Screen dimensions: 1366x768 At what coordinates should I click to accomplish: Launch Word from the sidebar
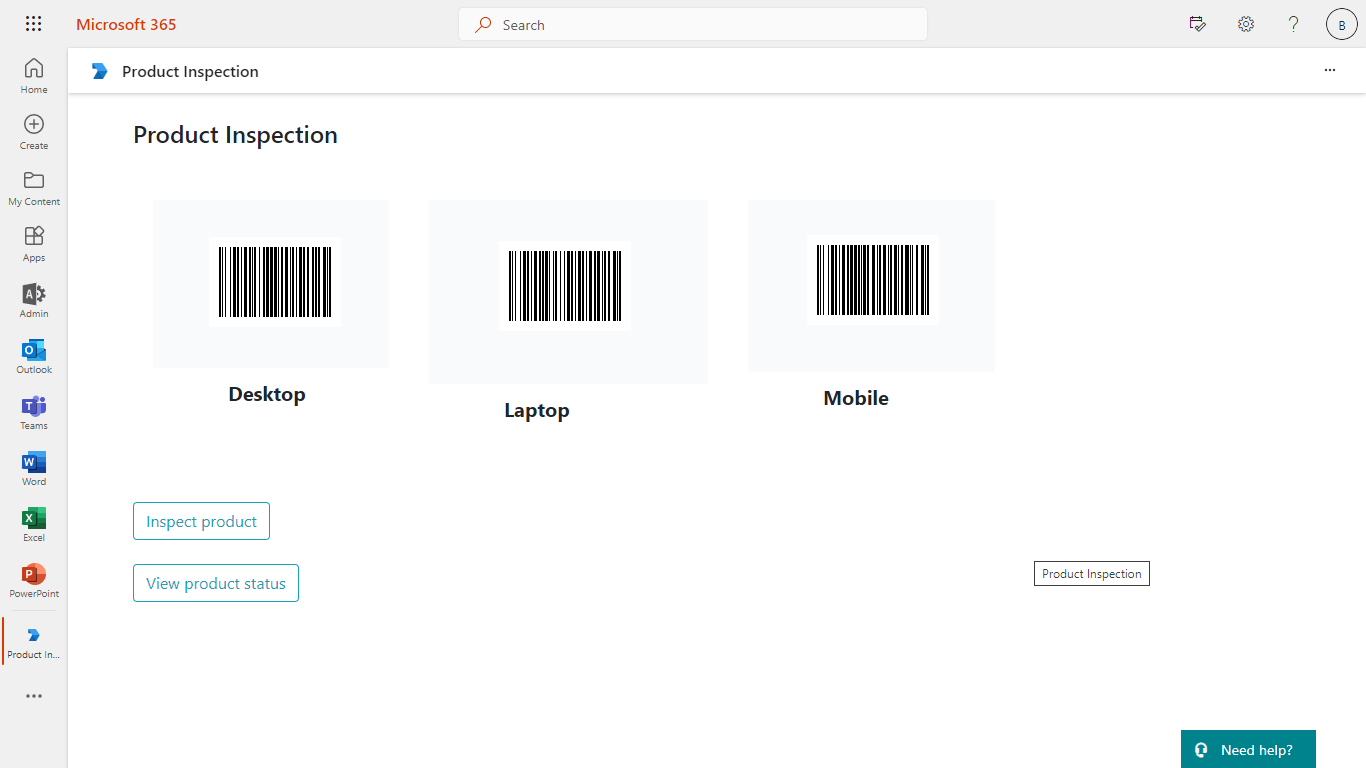coord(34,468)
